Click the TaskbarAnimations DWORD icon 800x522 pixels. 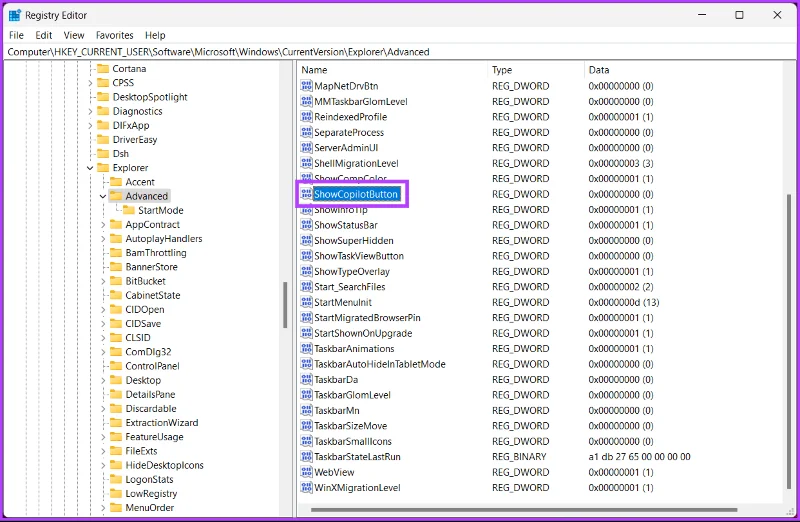(x=306, y=349)
